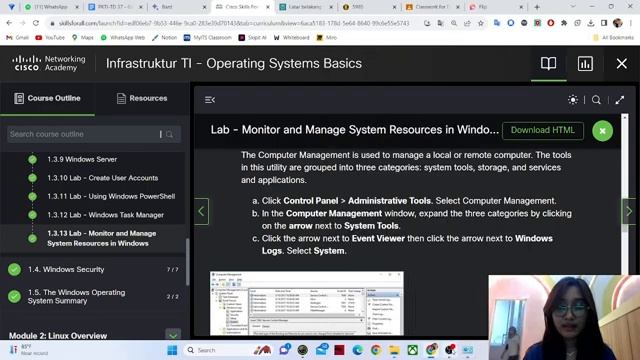Open the course book view icon
Image resolution: width=640 pixels, height=360 pixels.
pyautogui.click(x=548, y=64)
